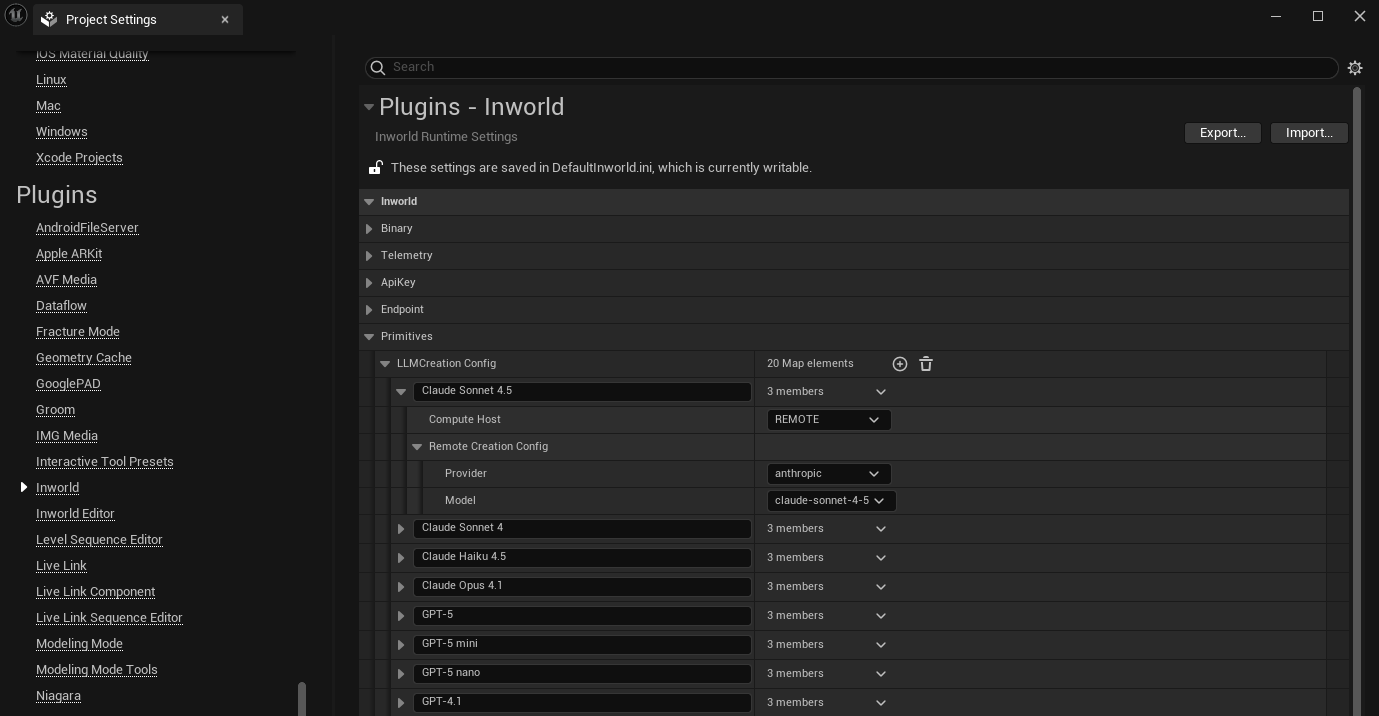Viewport: 1379px width, 716px height.
Task: Close the Project Settings tab
Action: (x=225, y=19)
